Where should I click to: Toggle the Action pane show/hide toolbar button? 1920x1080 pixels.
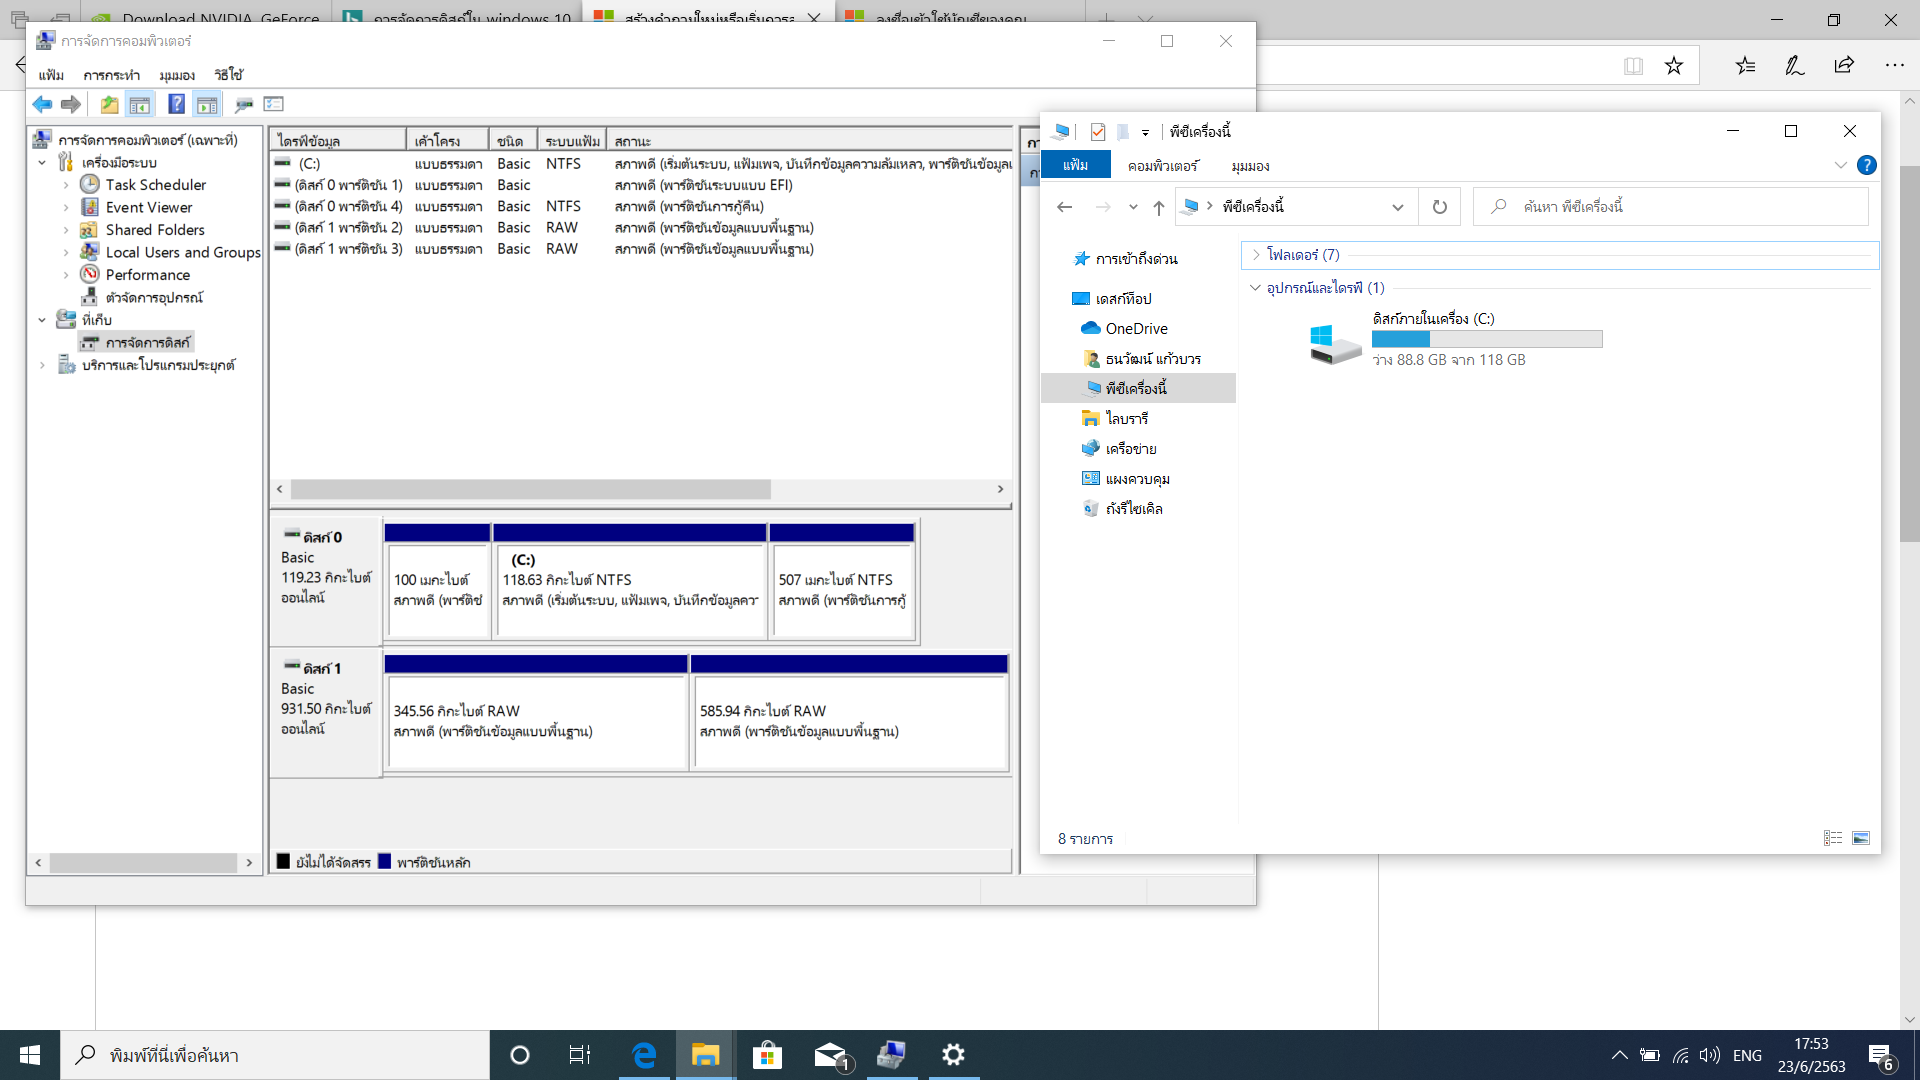[x=207, y=104]
